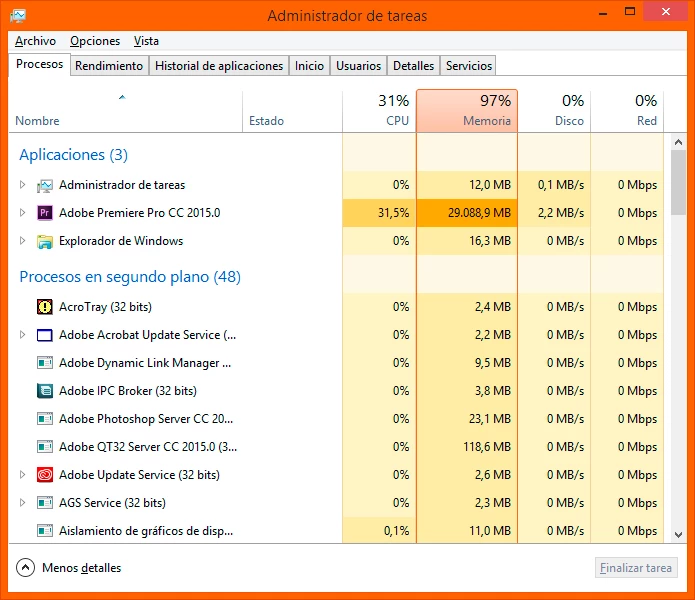Expand AGS Service (32 bits) row
The height and width of the screenshot is (600, 695).
pyautogui.click(x=23, y=503)
